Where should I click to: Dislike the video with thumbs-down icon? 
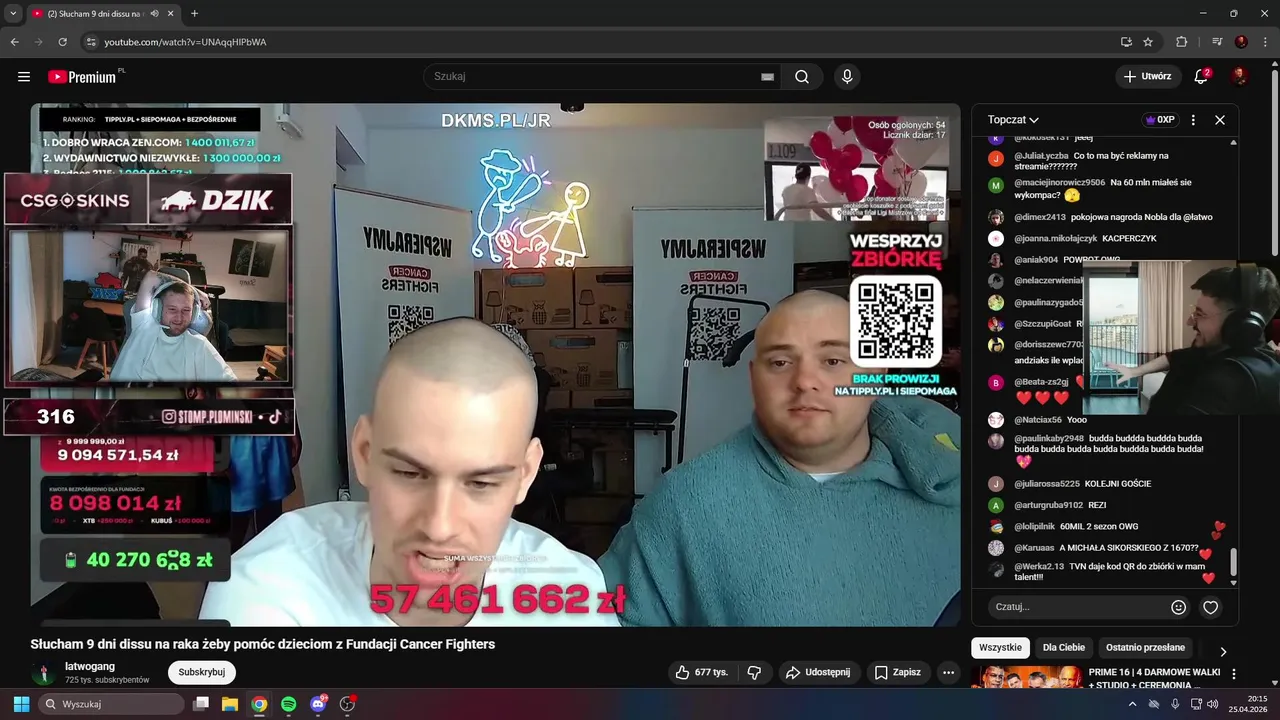[x=755, y=672]
